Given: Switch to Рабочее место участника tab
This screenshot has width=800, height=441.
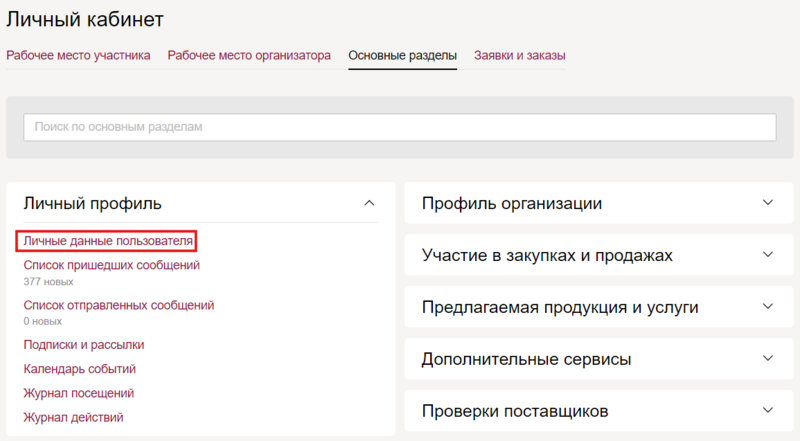Looking at the screenshot, I should 79,55.
